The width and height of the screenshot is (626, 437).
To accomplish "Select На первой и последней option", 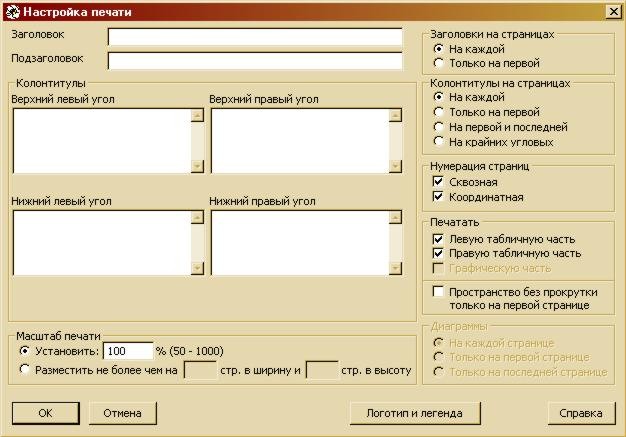I will 438,127.
